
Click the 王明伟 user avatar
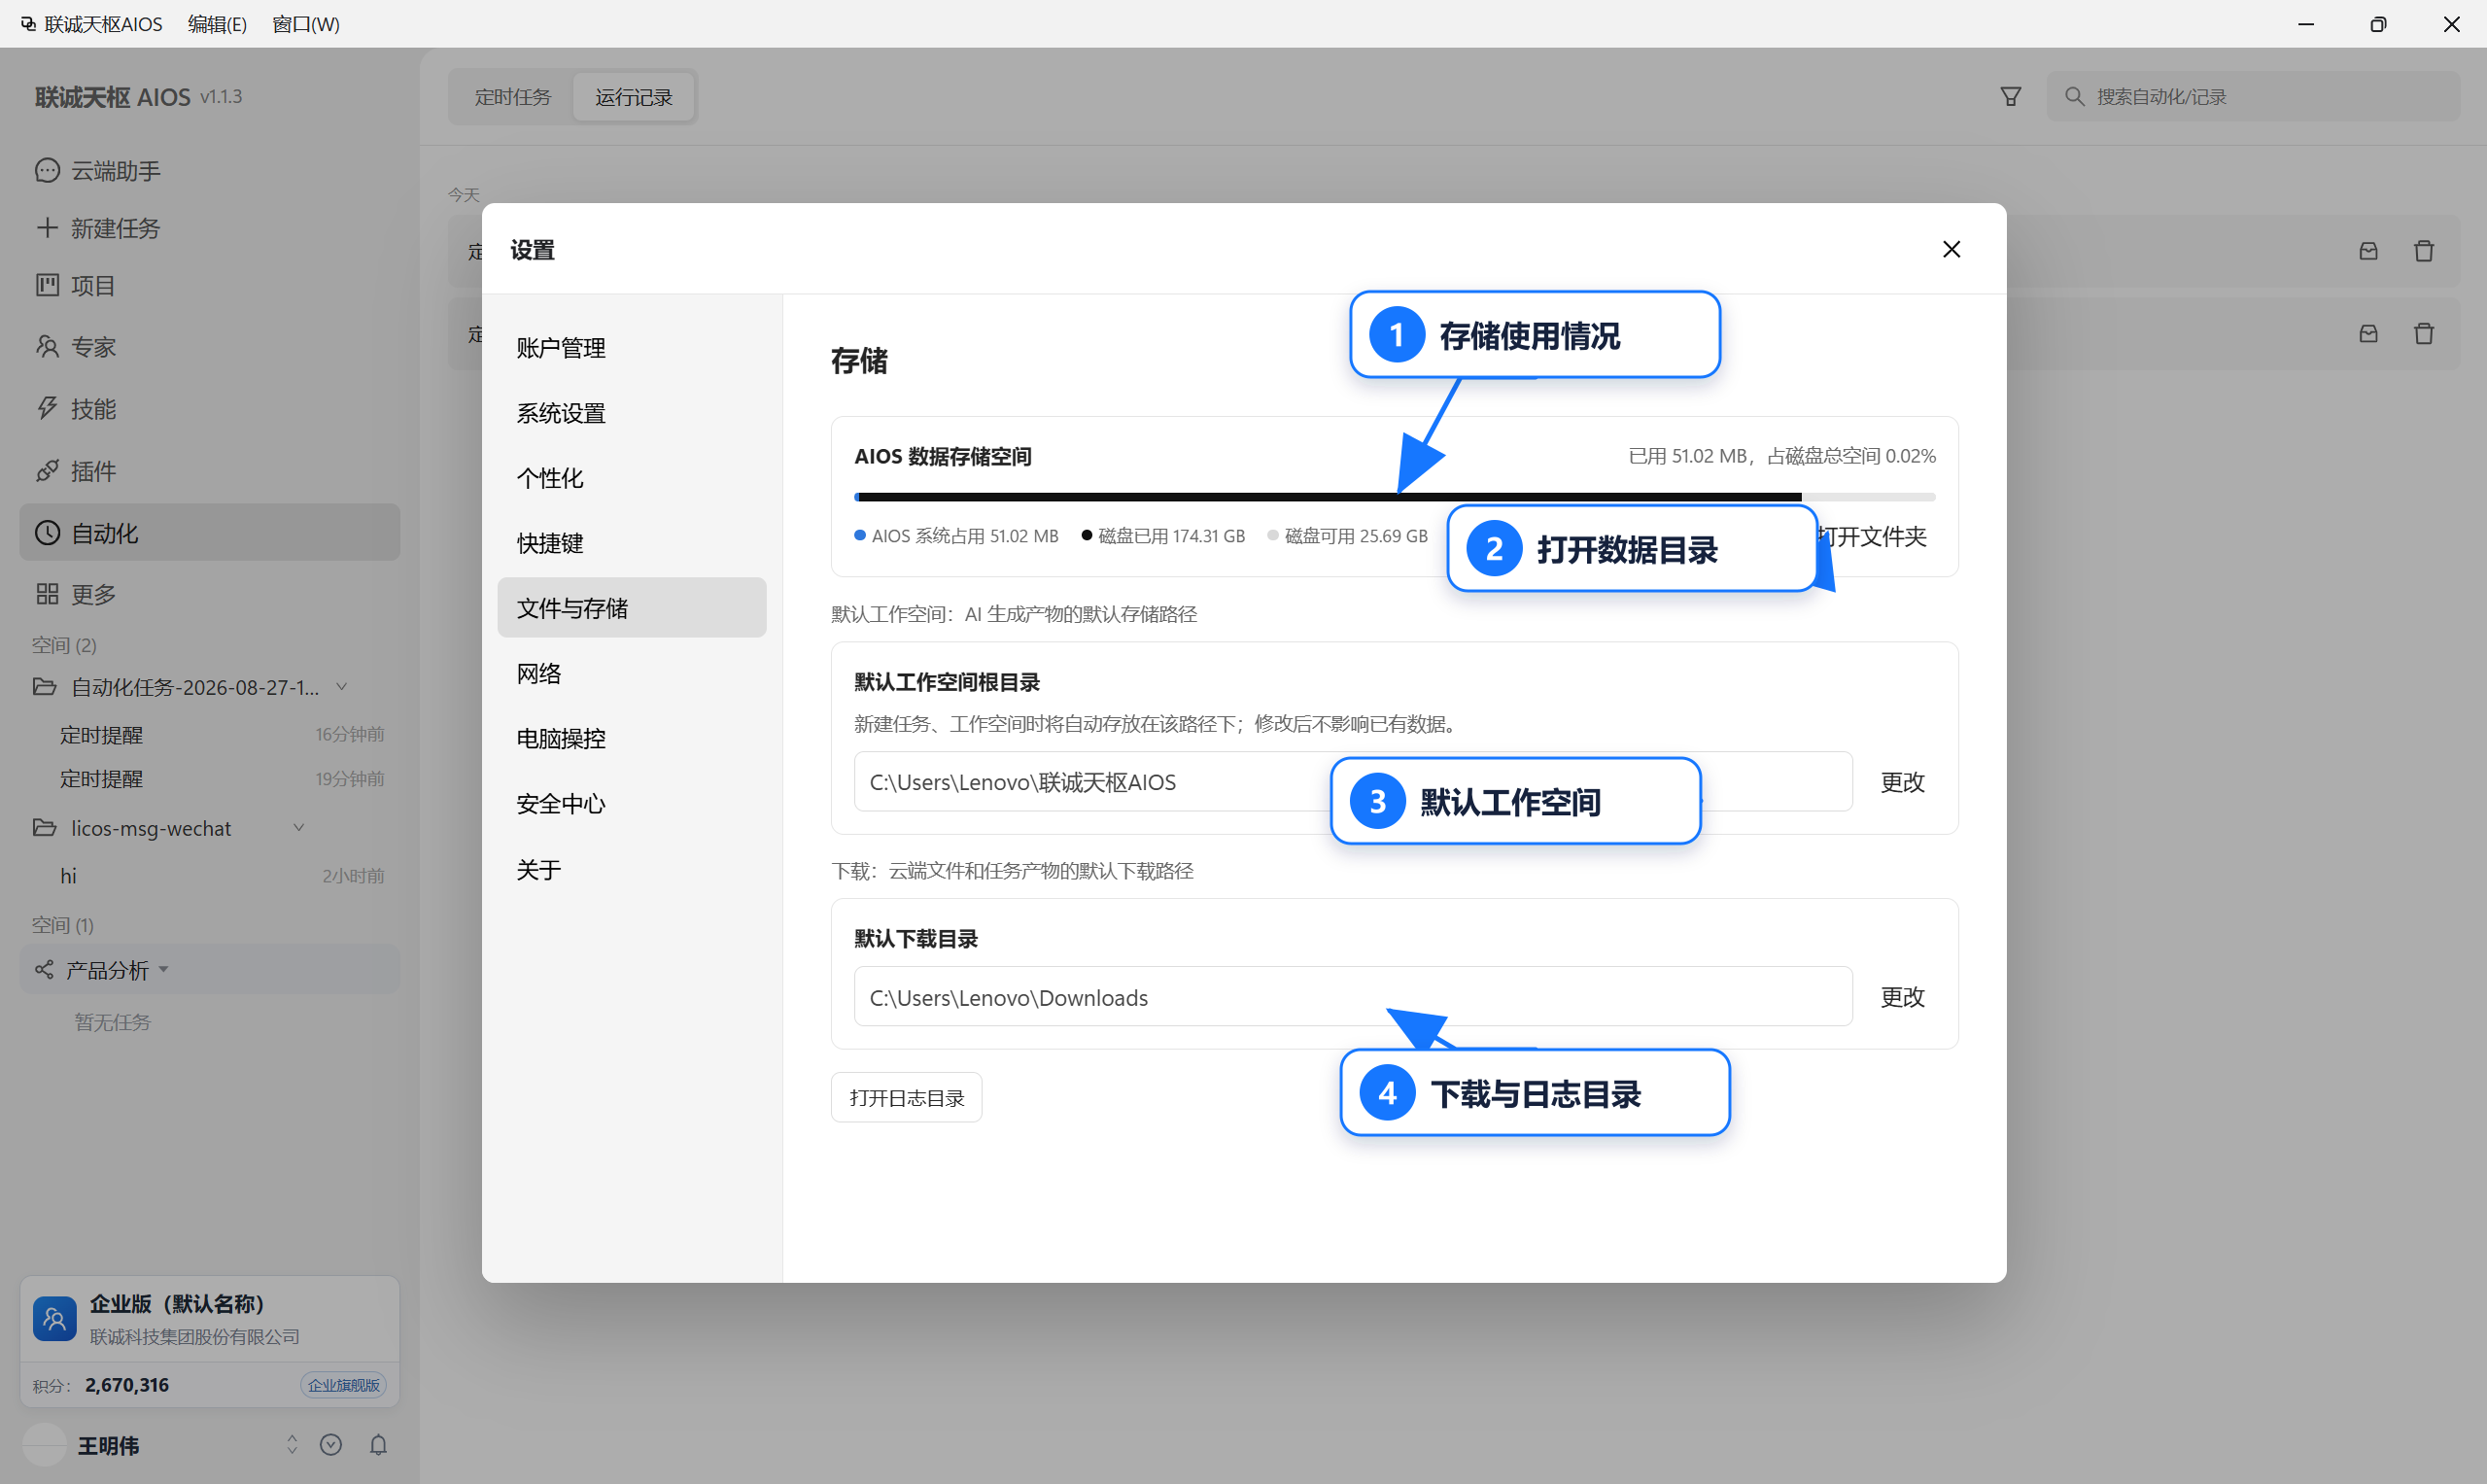coord(44,1445)
